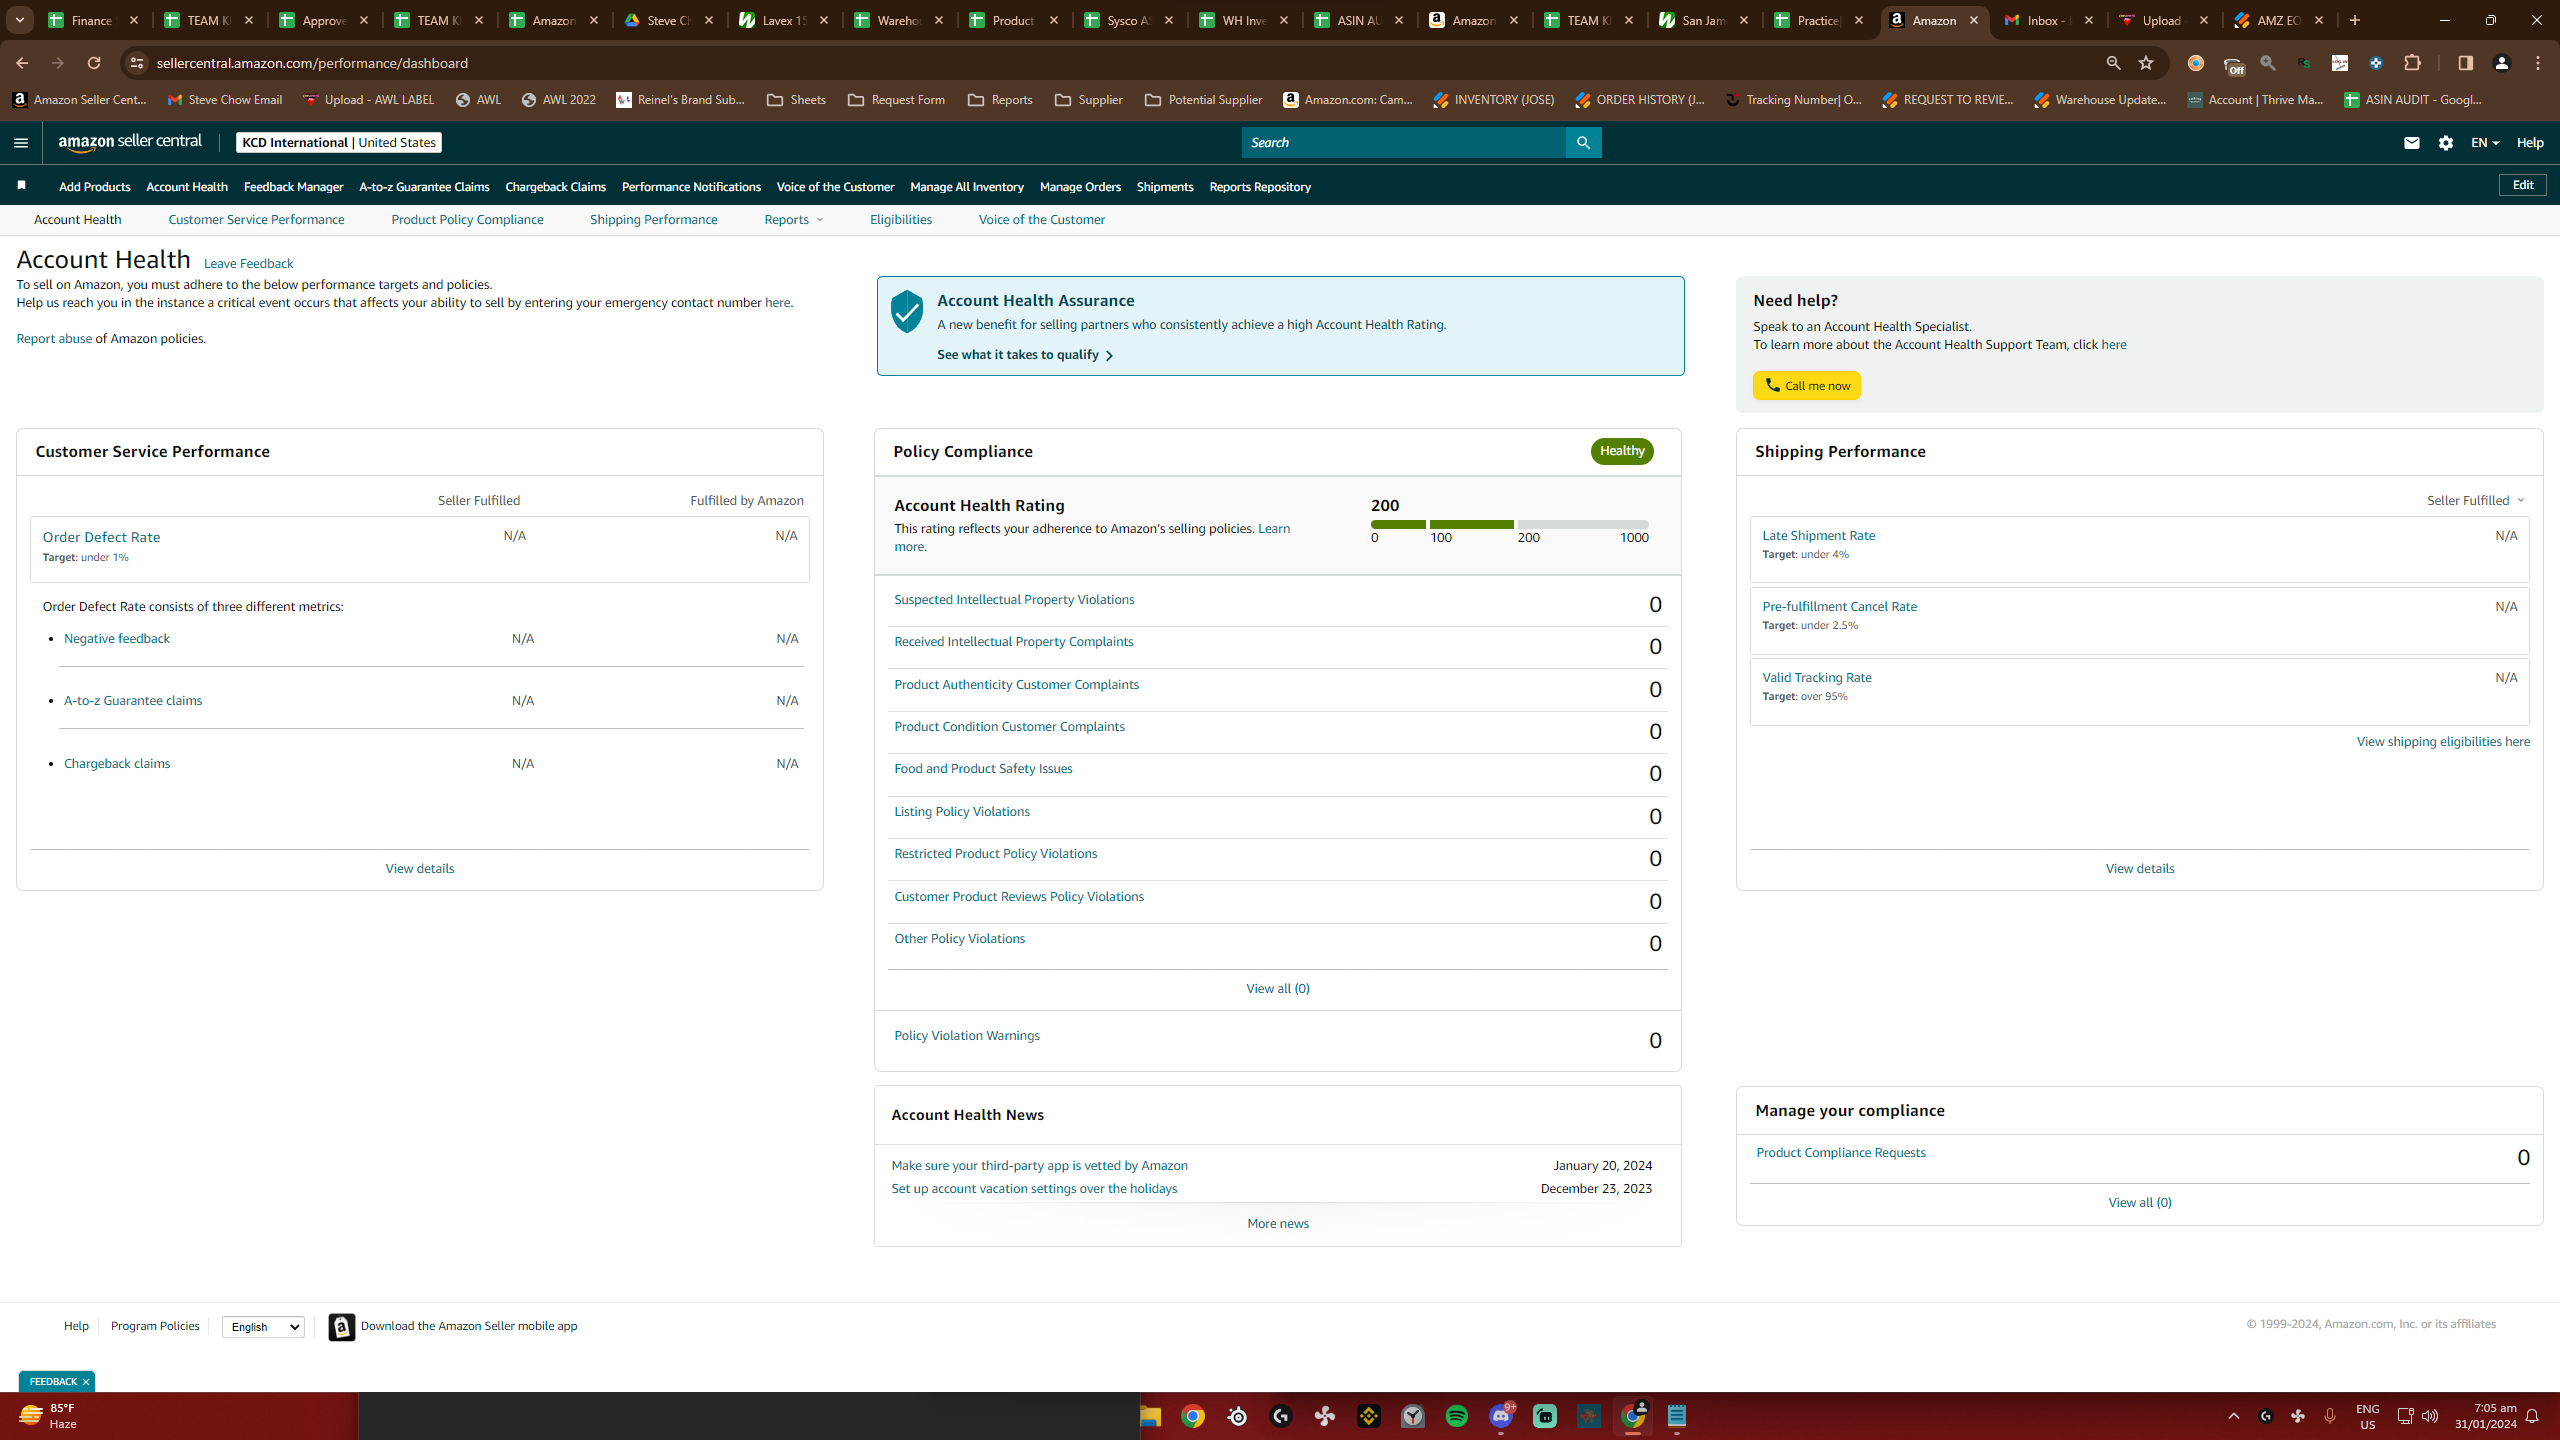Go back to the previous page
This screenshot has width=2560, height=1440.
(22, 63)
